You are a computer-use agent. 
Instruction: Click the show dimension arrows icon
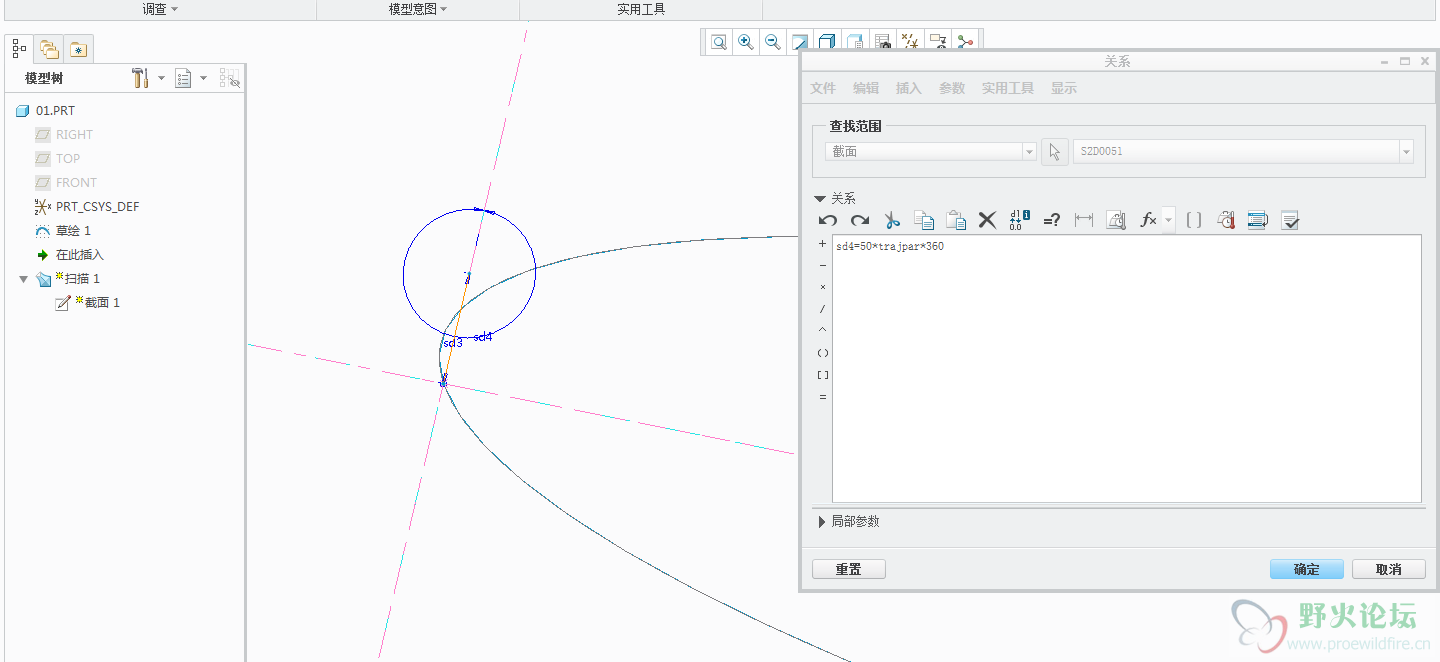(1083, 220)
